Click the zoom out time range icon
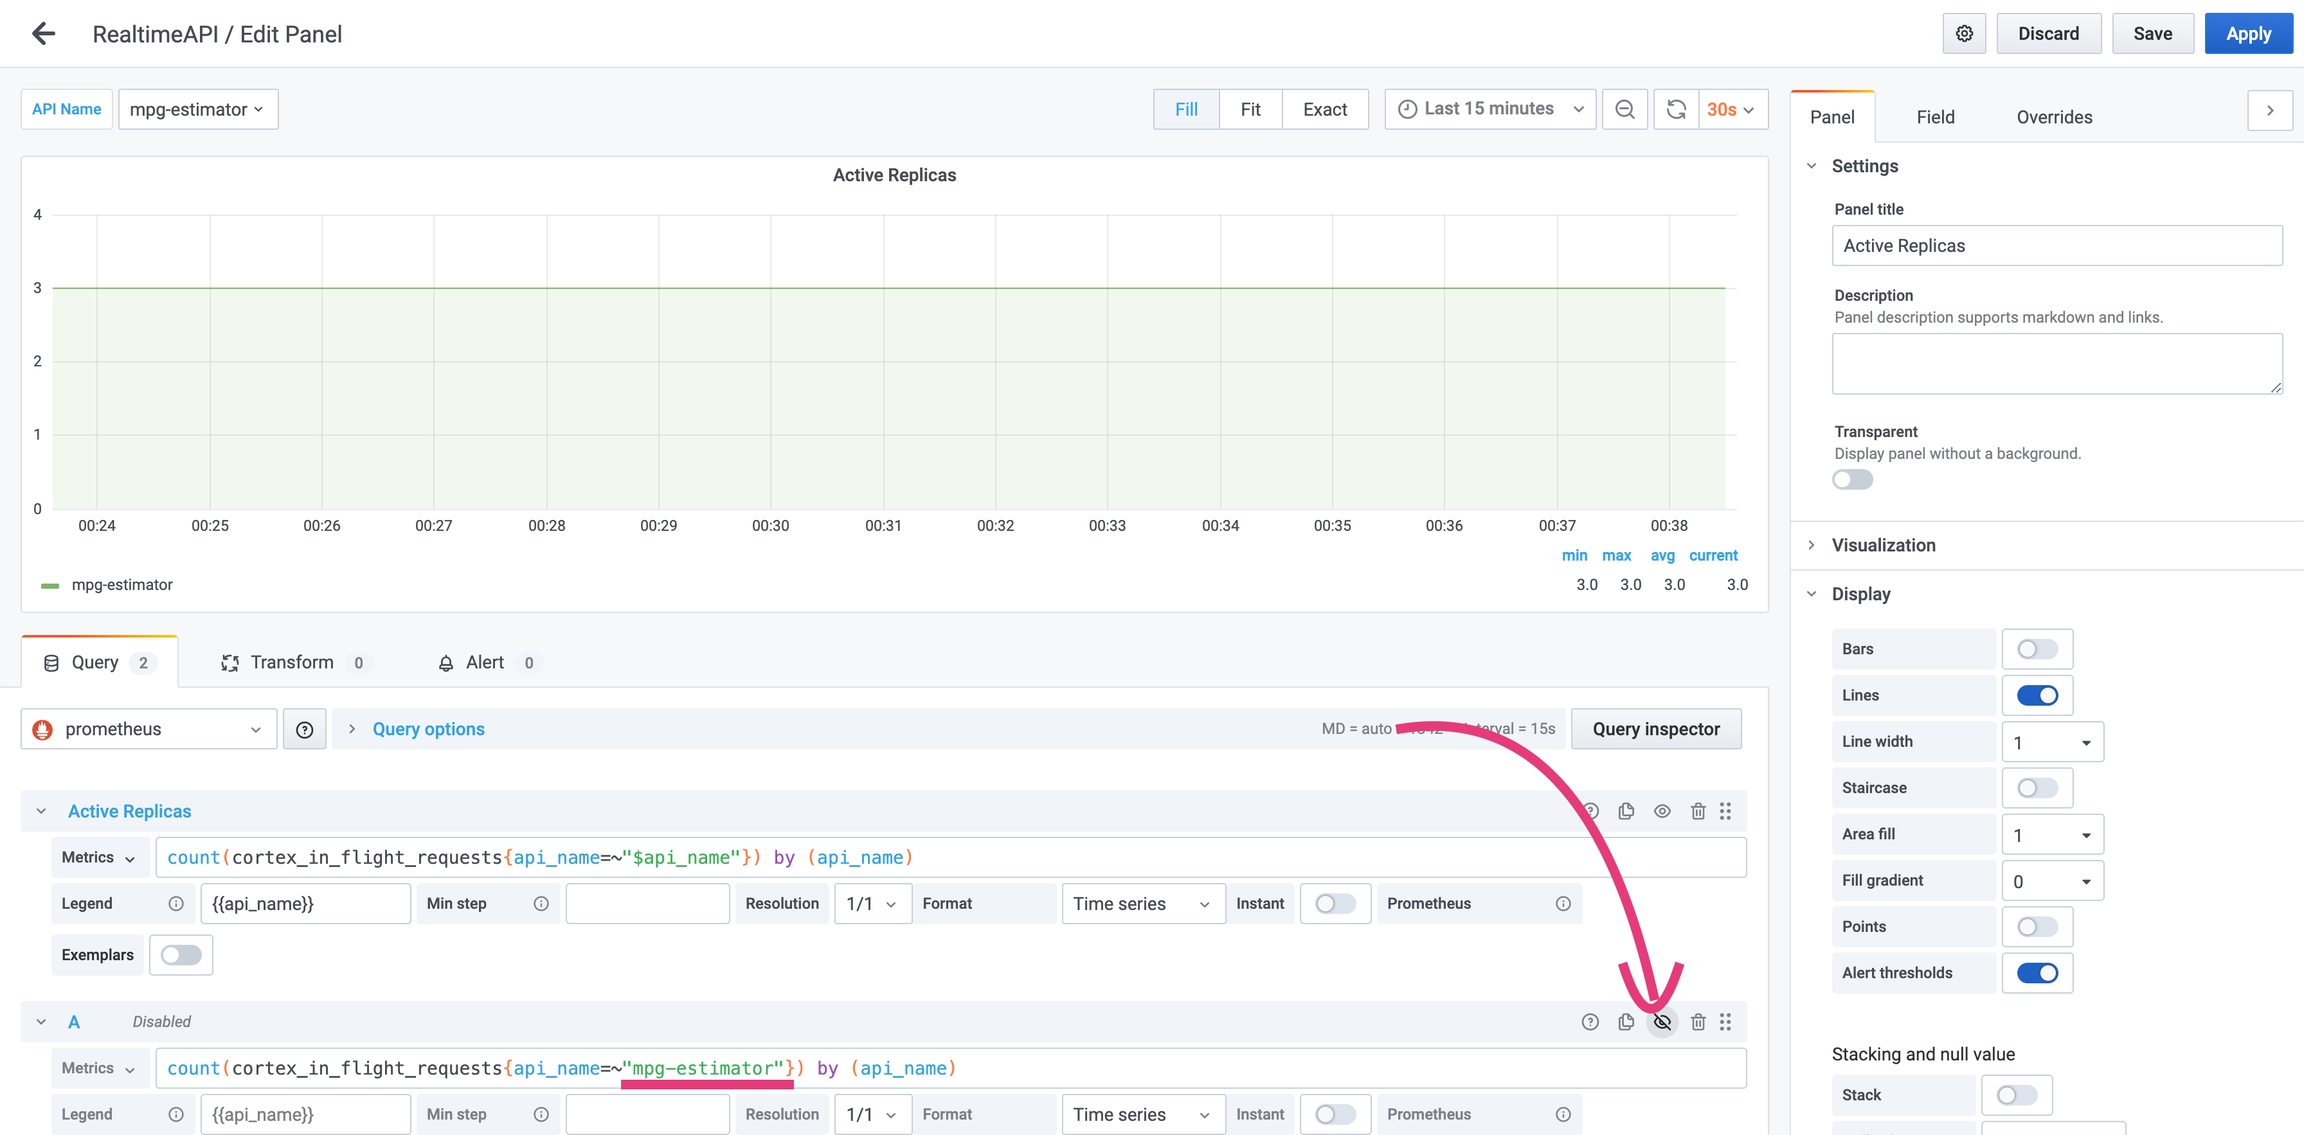Viewport: 2304px width, 1135px height. (x=1625, y=109)
